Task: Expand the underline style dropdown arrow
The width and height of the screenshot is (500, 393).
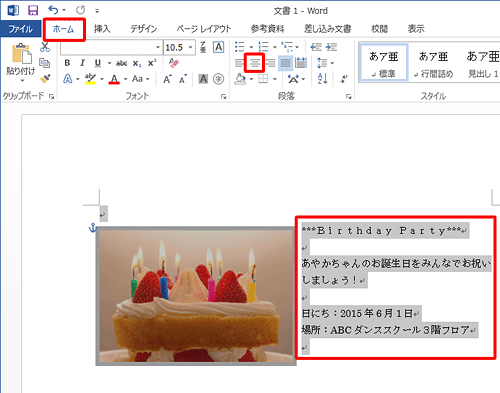Action: pyautogui.click(x=109, y=63)
